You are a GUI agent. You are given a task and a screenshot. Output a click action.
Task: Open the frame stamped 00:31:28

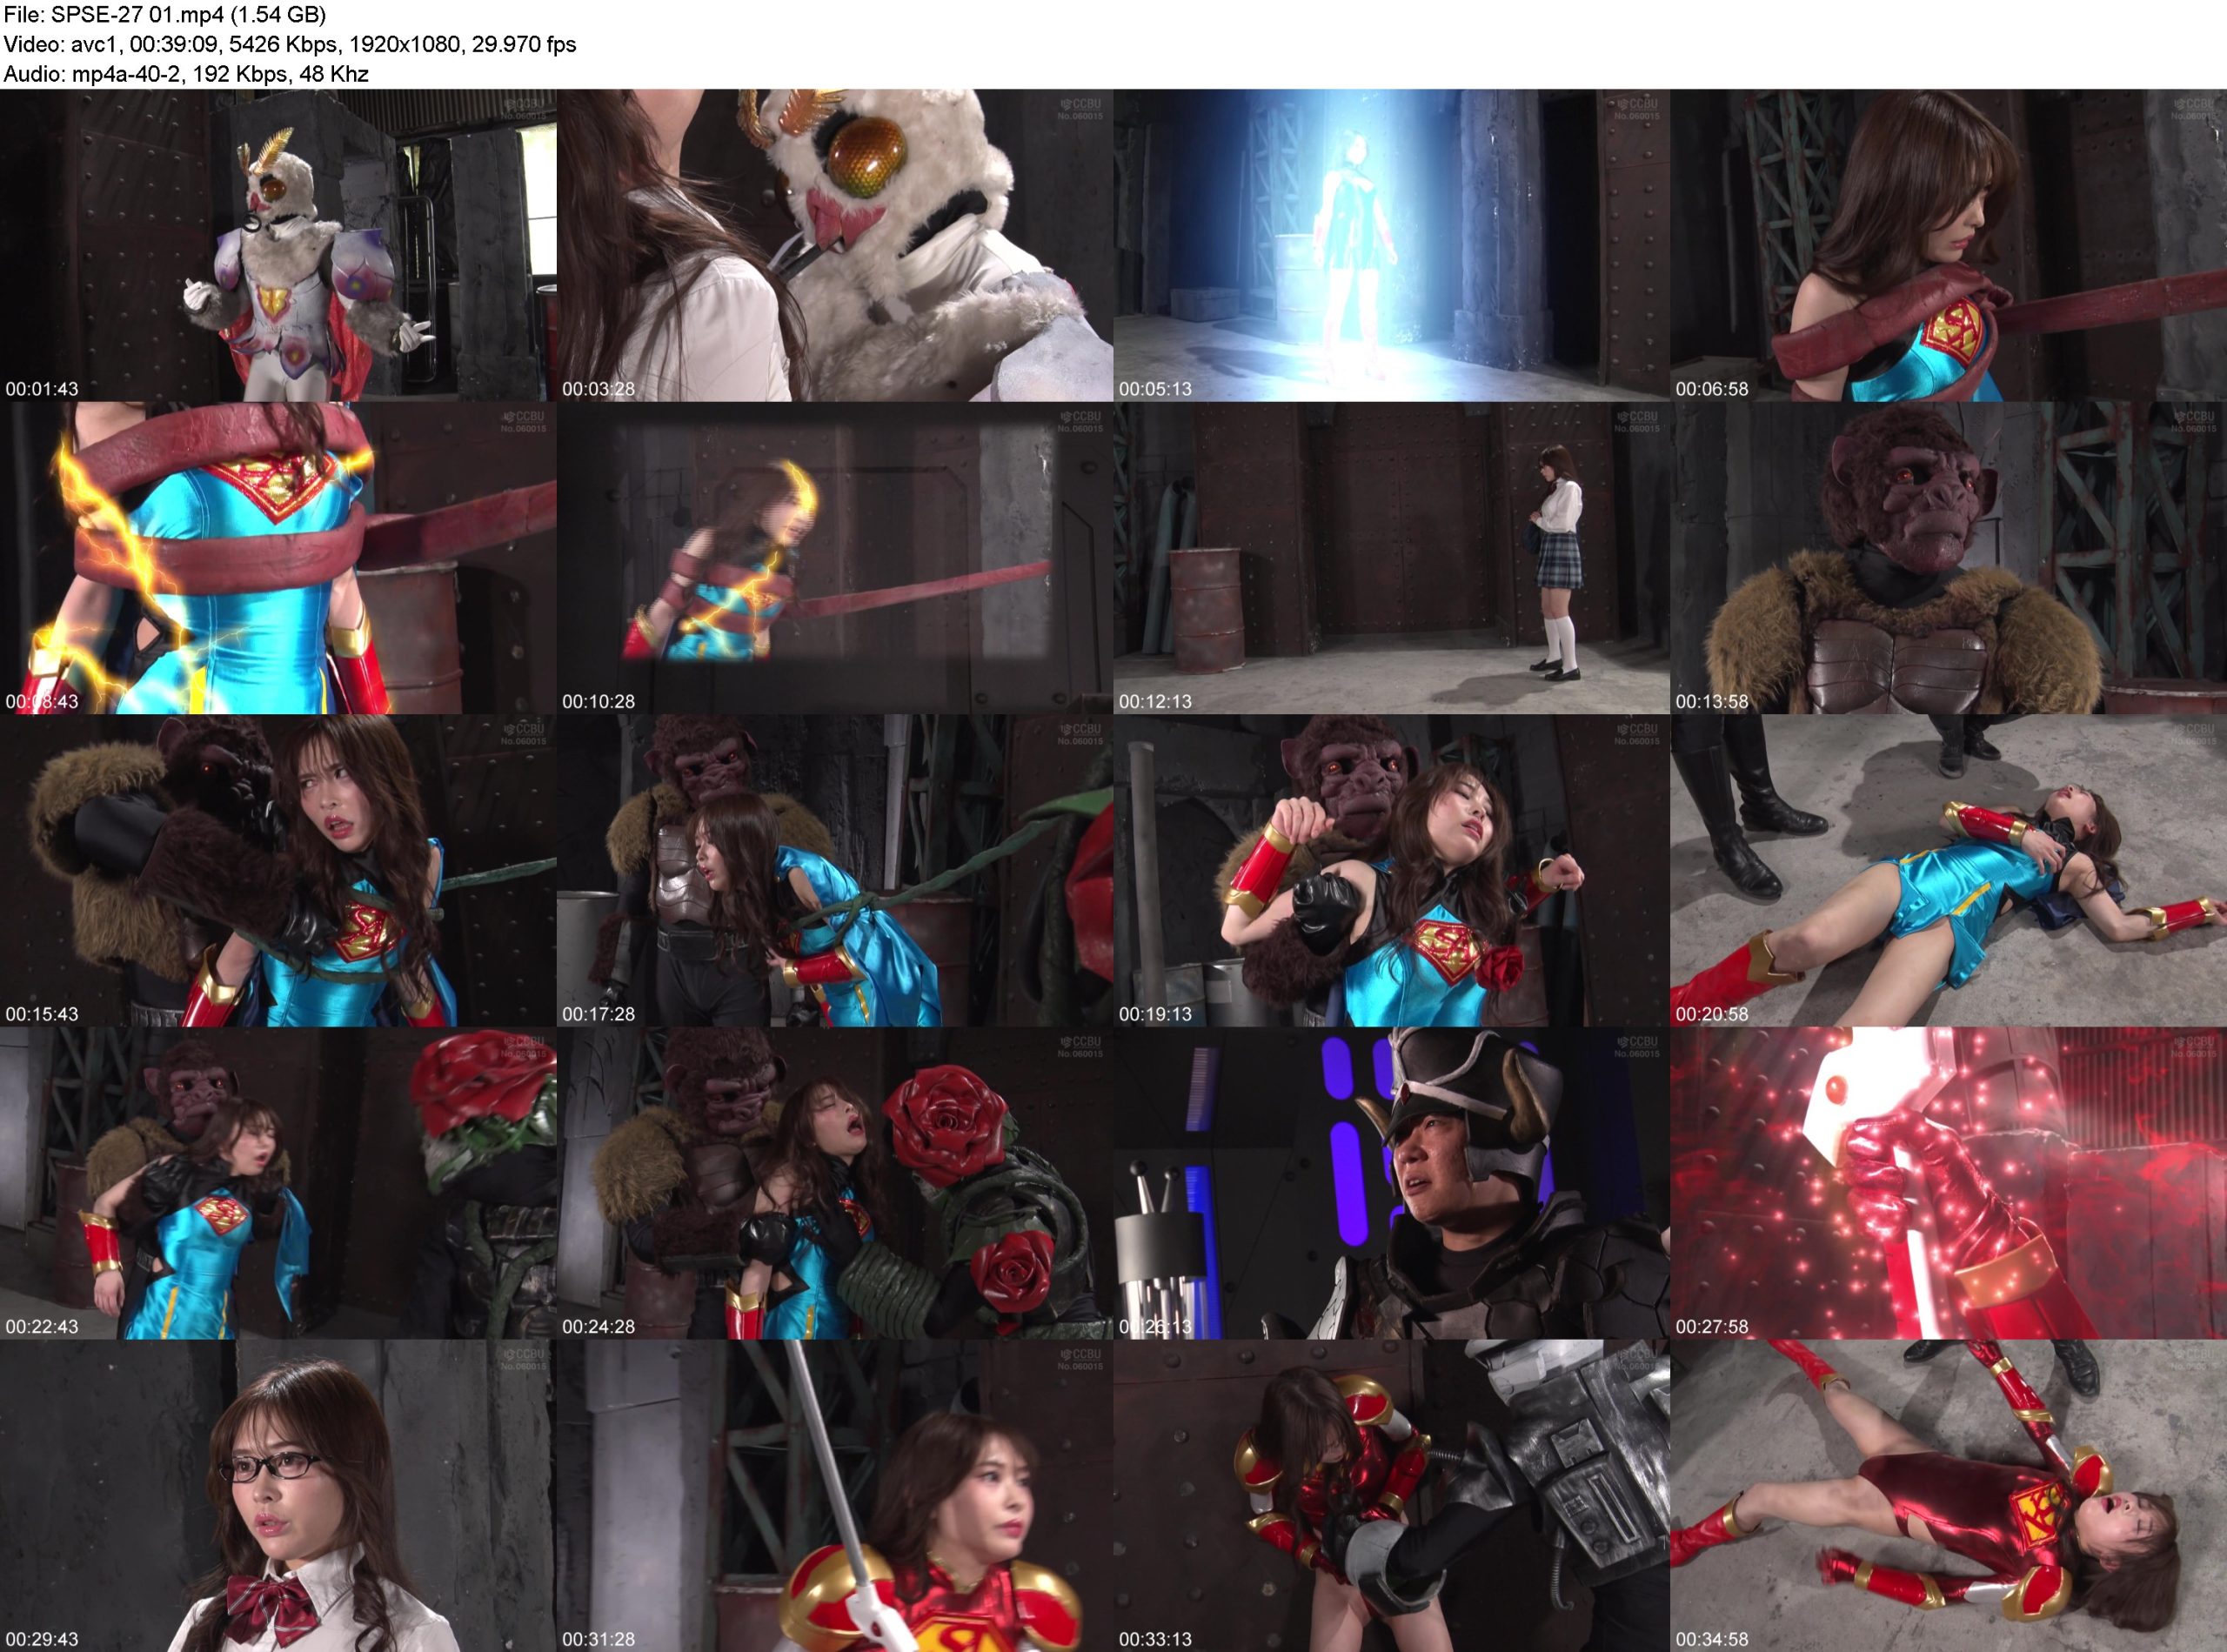click(x=835, y=1495)
